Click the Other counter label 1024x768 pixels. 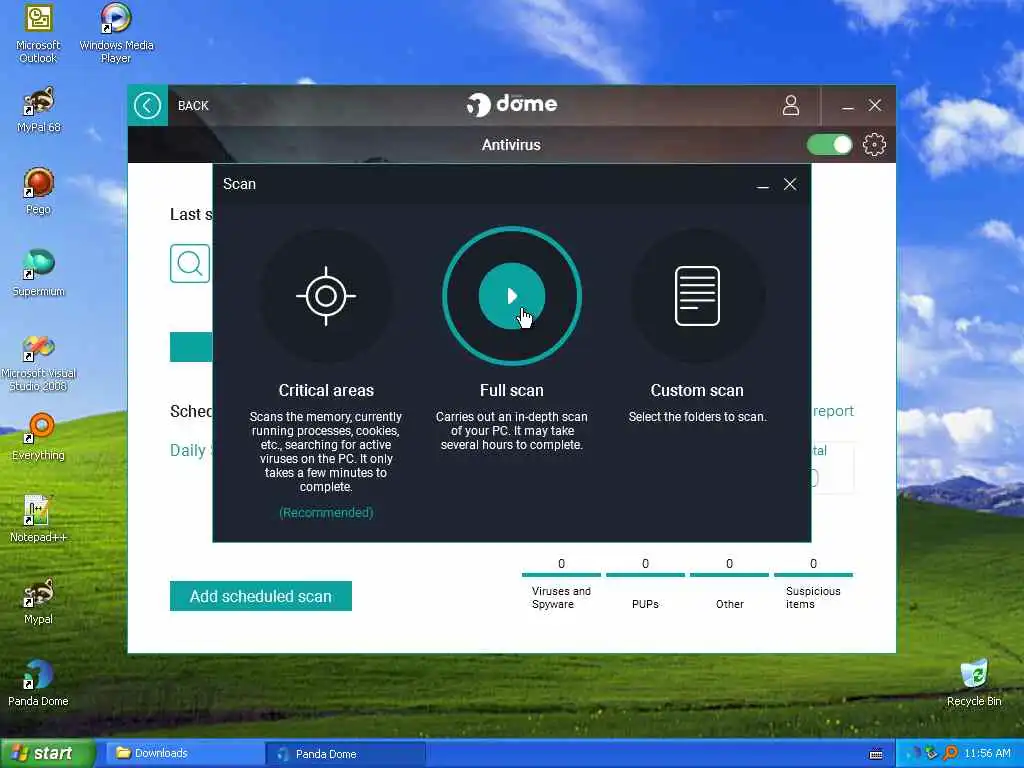pos(729,604)
